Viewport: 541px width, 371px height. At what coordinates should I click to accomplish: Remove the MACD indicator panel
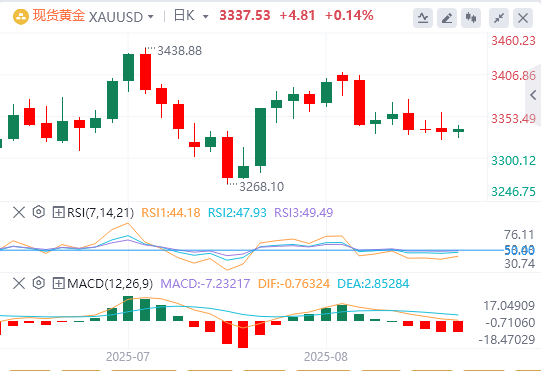[x=19, y=283]
